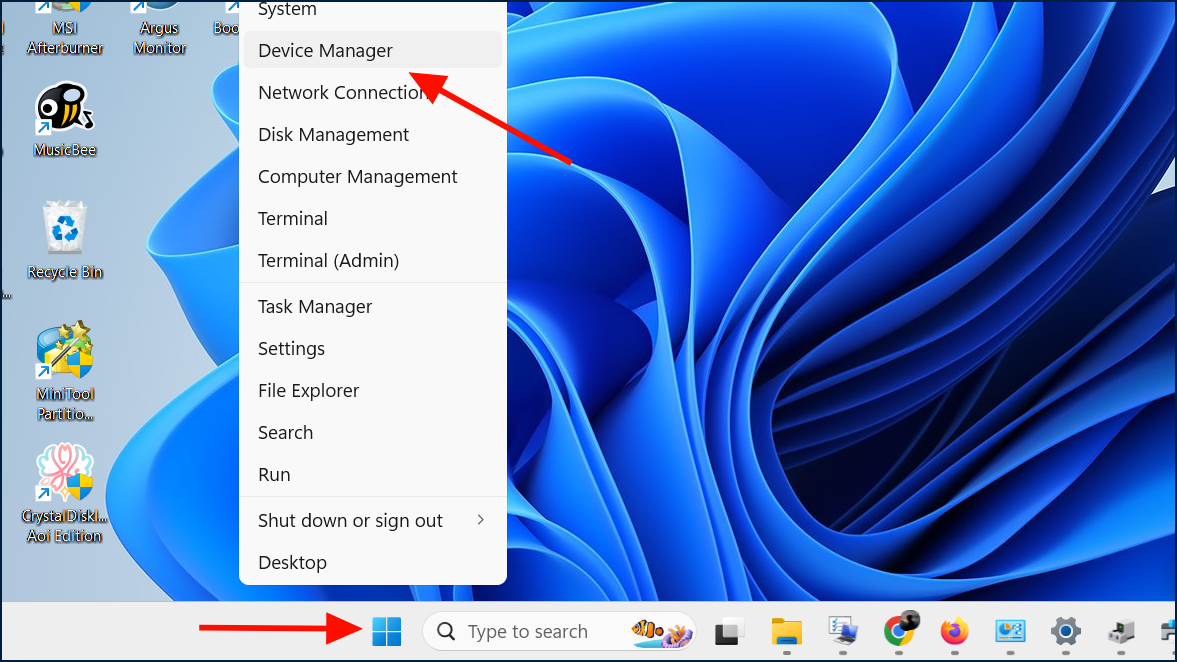This screenshot has width=1177, height=662.
Task: Click the Task View taskbar button
Action: pos(728,631)
